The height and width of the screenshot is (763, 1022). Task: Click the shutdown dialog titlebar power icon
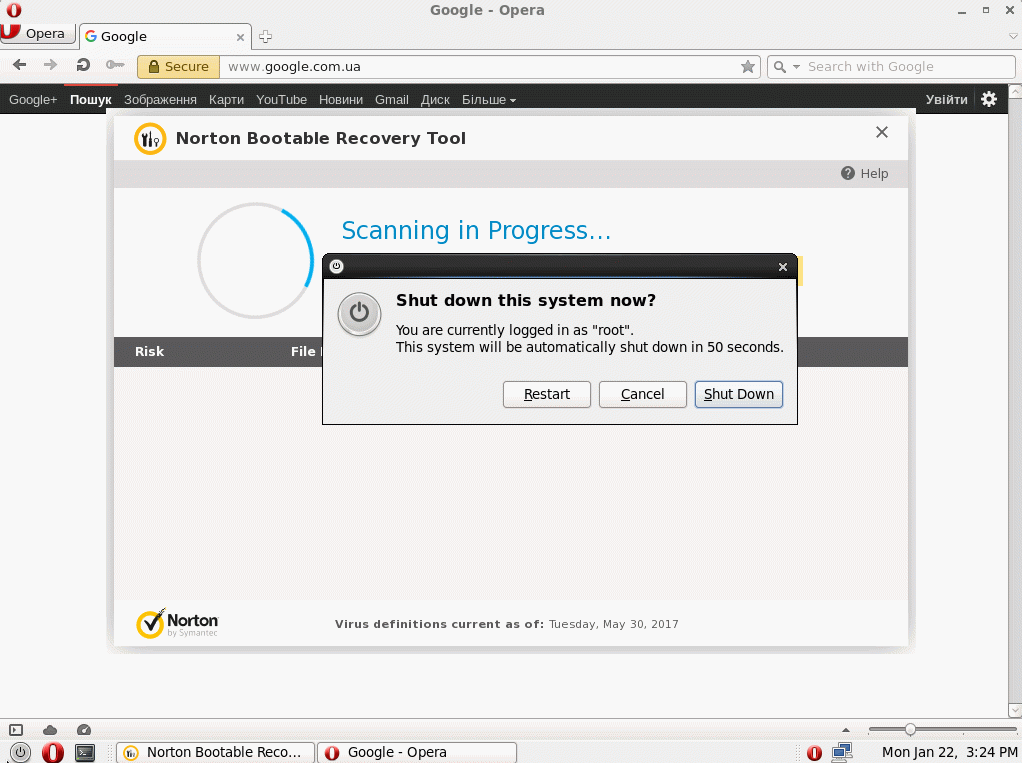(x=336, y=266)
